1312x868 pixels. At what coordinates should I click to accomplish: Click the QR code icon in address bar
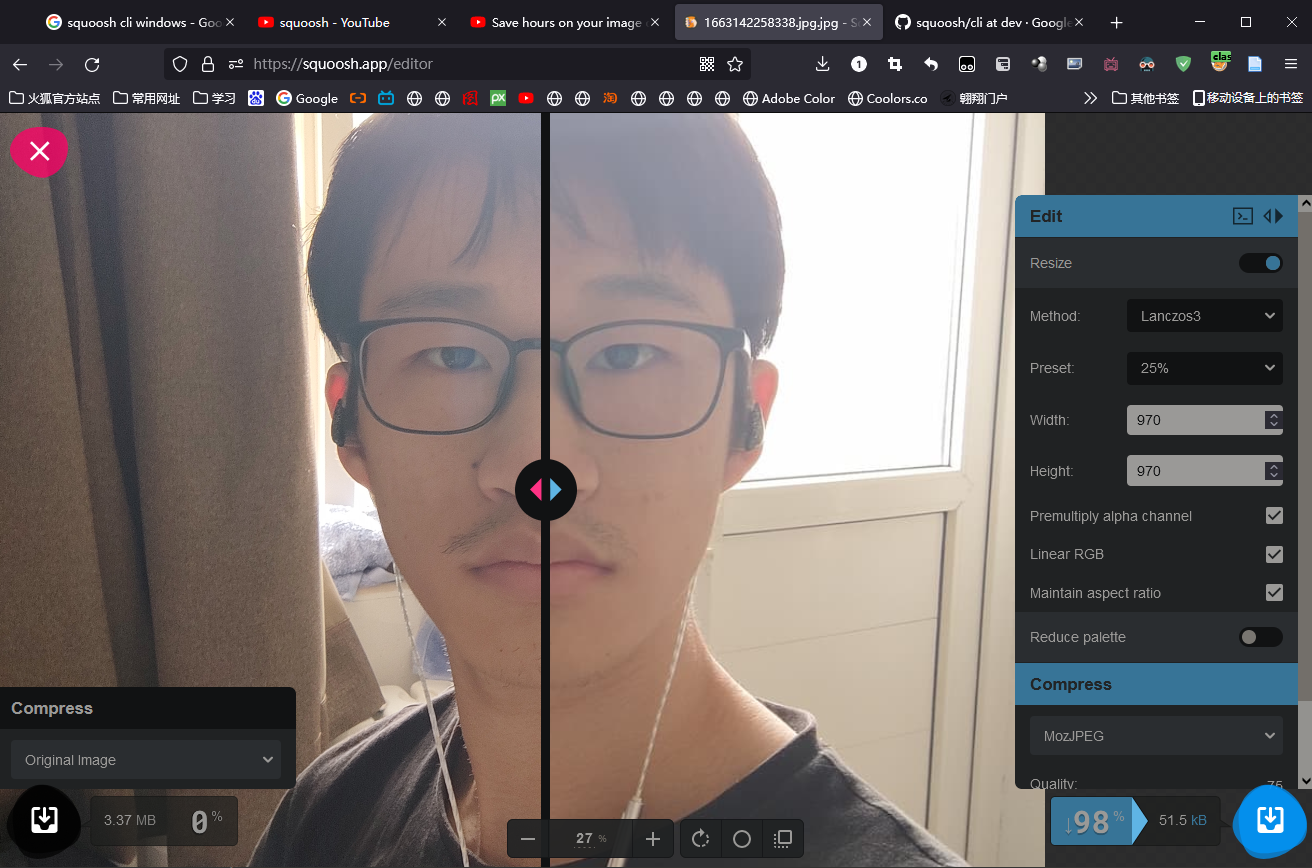(707, 64)
